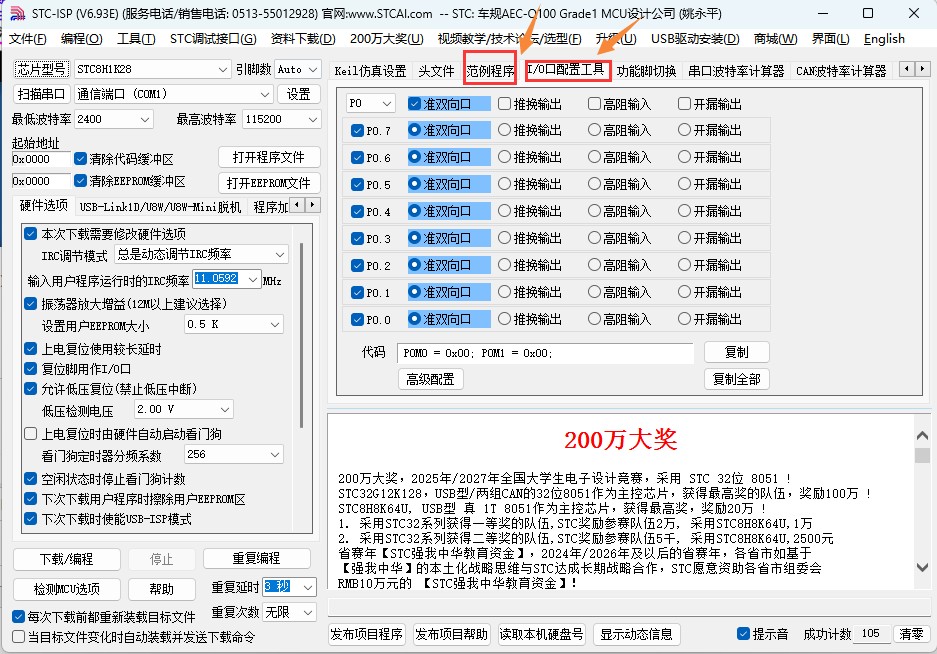Image resolution: width=937 pixels, height=654 pixels.
Task: Open the Keil仿真设置 tab
Action: pyautogui.click(x=370, y=71)
